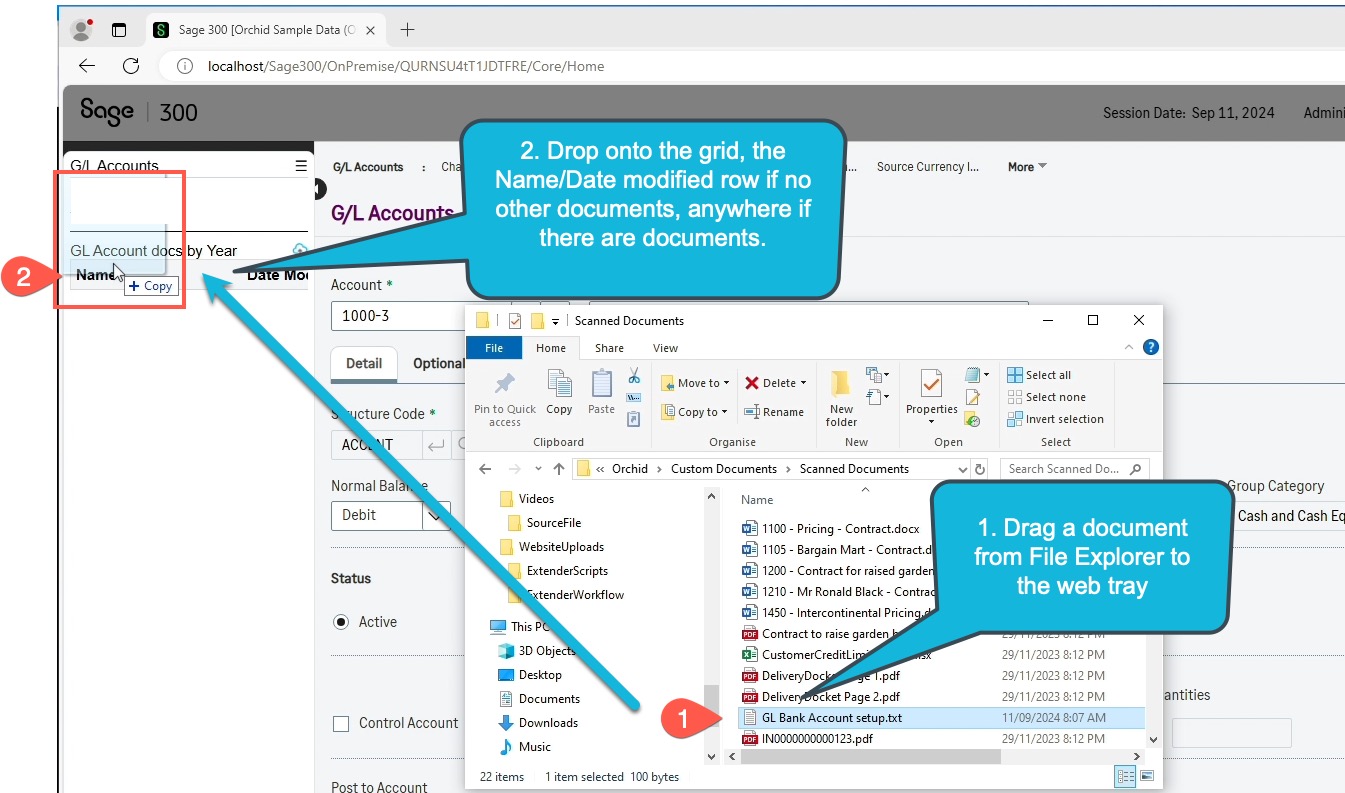
Task: Click the History icon in Open group
Action: (x=972, y=420)
